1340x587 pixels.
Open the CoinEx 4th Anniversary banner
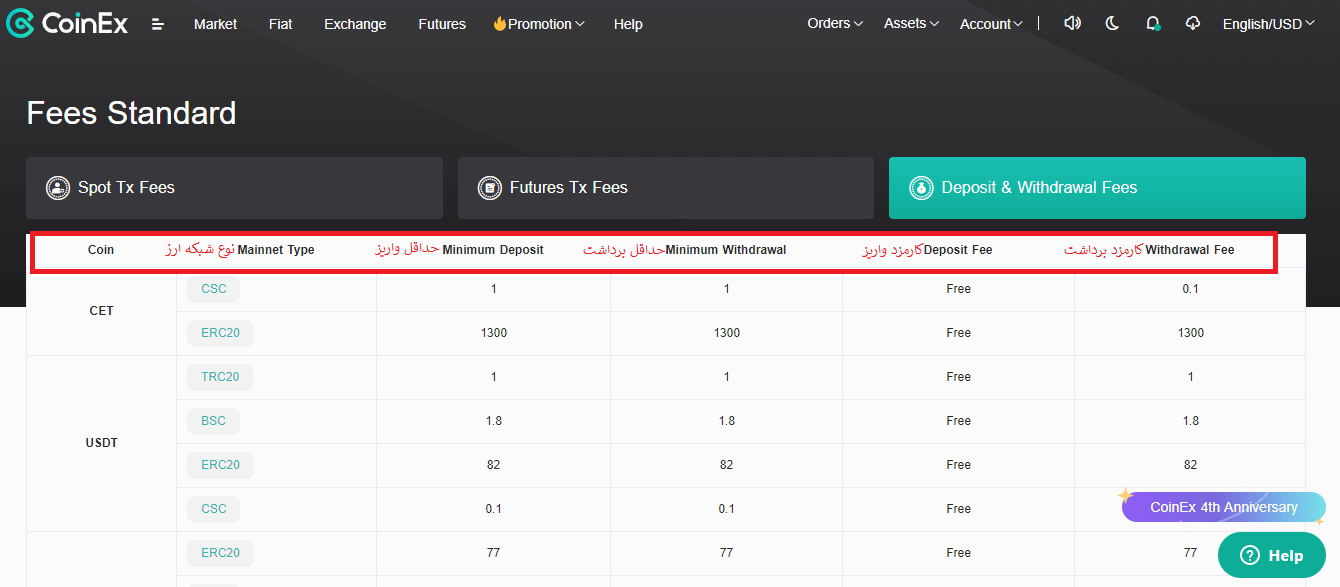click(1224, 507)
